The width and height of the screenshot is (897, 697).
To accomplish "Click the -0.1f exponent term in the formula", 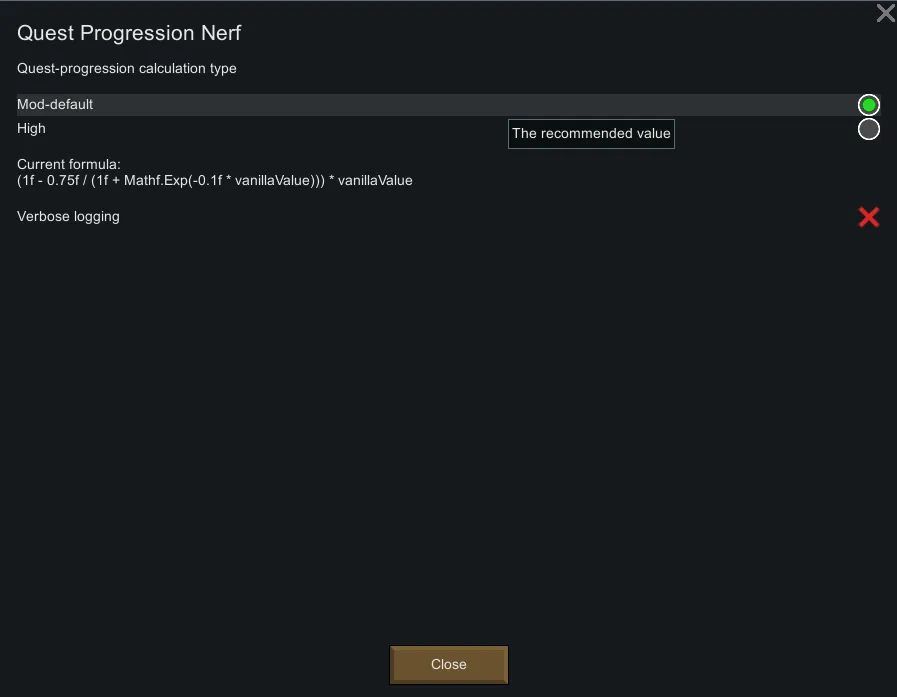I will (203, 181).
